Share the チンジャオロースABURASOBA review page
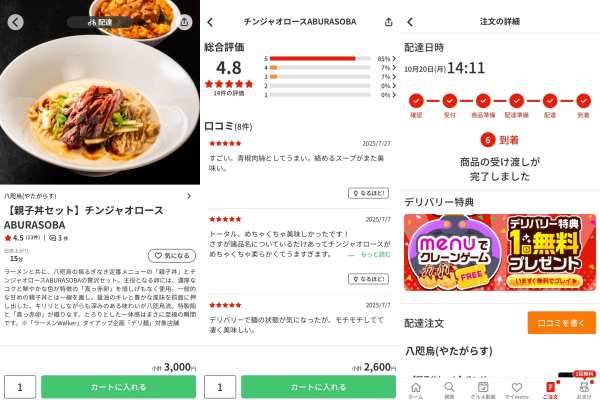 tap(388, 22)
